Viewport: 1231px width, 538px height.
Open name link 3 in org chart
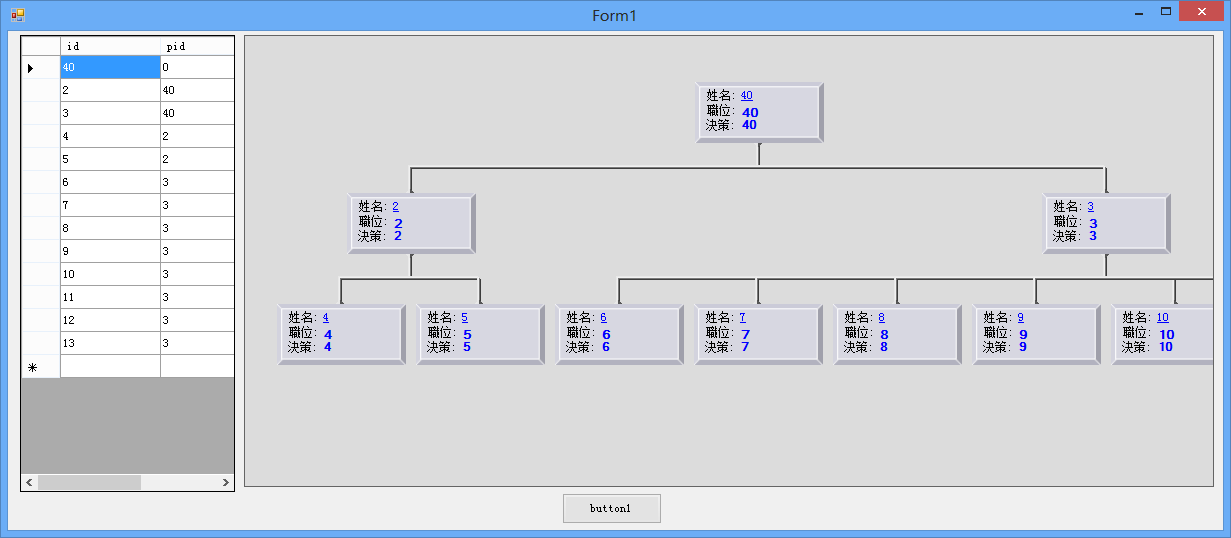tap(1091, 207)
